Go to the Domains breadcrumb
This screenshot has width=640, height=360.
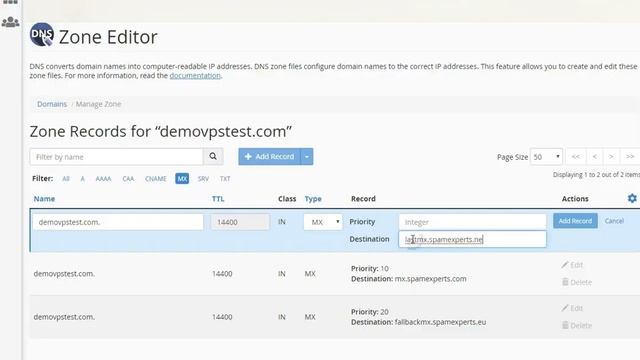52,104
